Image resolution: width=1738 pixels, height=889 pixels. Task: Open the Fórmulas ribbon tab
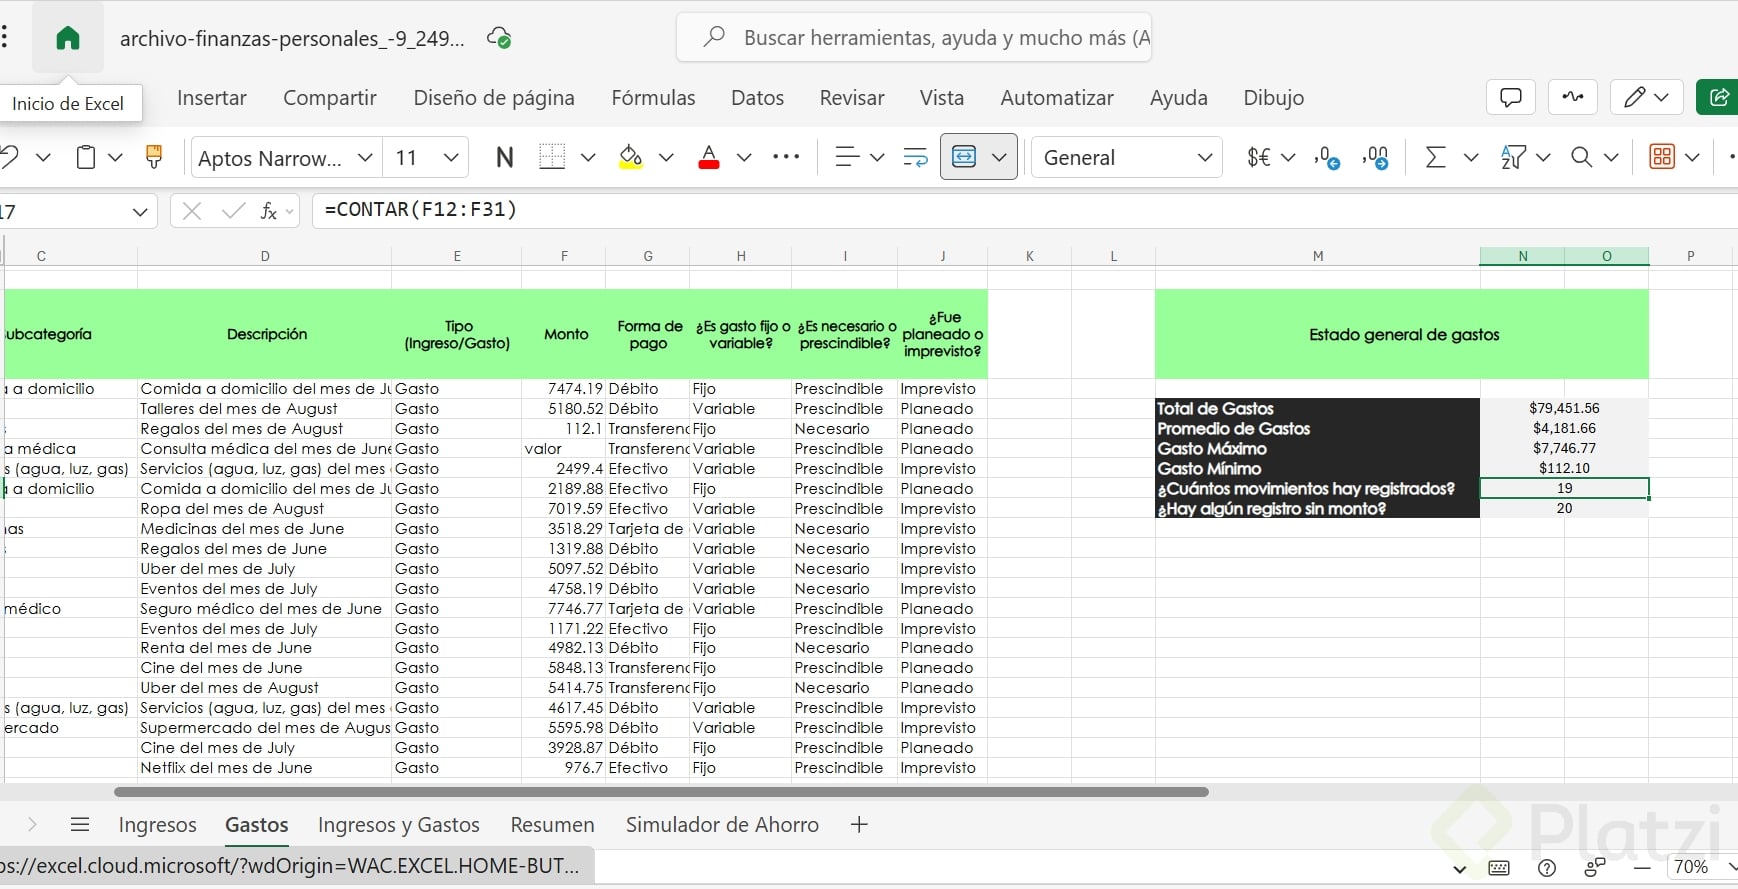(653, 98)
